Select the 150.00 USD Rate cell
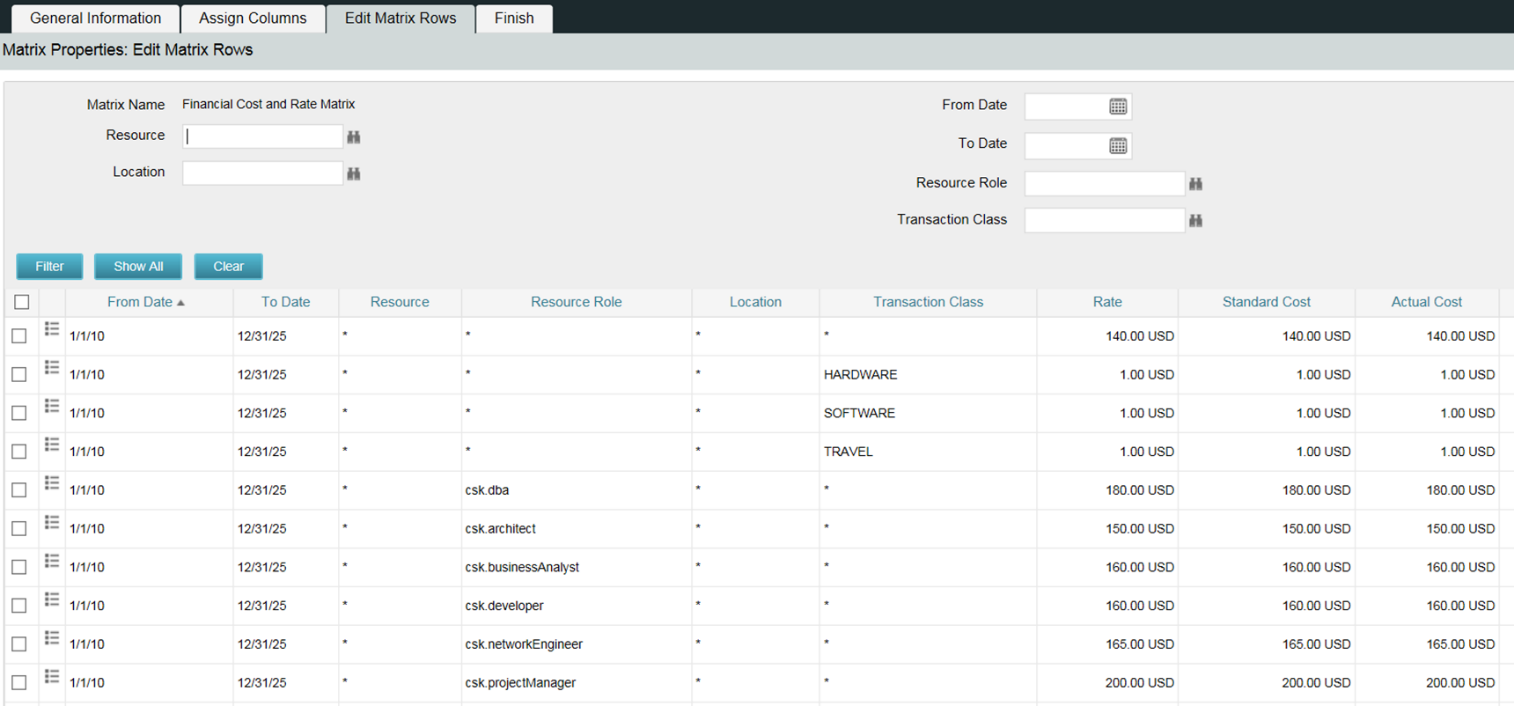The image size is (1514, 706). coord(1107,529)
